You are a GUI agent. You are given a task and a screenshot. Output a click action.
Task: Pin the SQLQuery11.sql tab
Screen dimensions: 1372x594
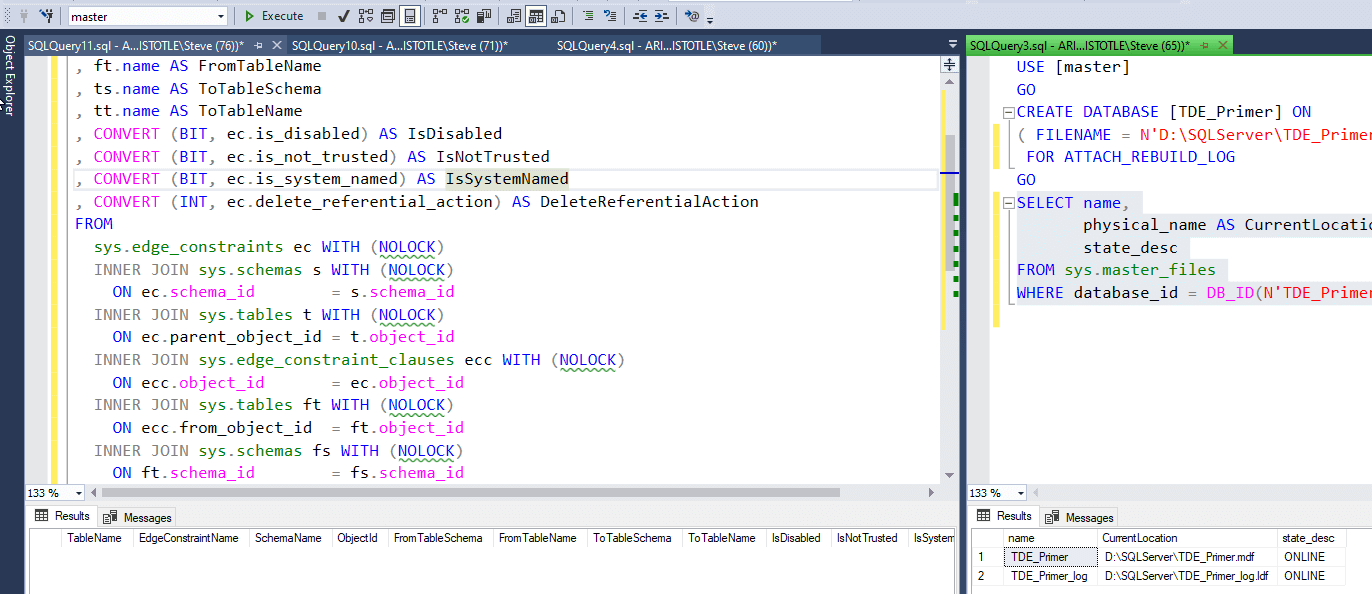click(259, 45)
